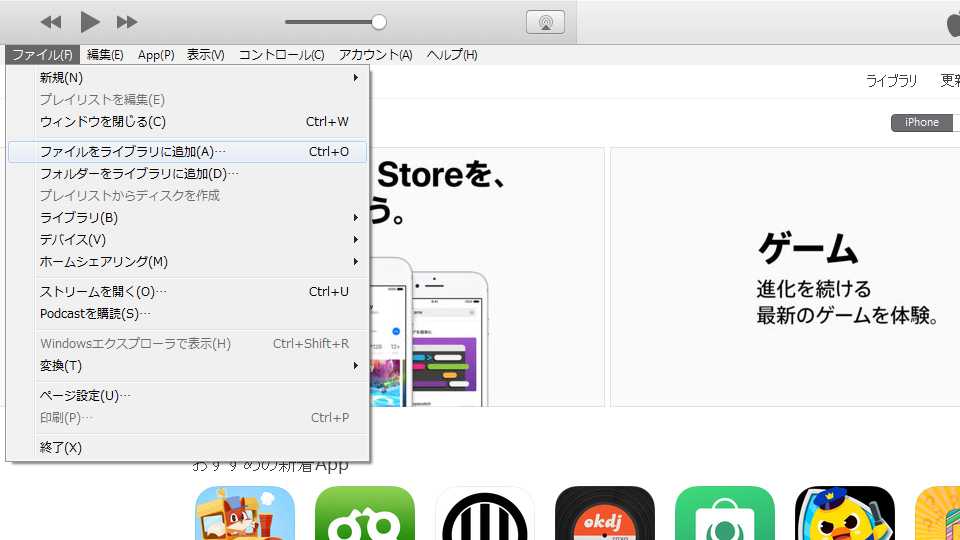Select フォルダーをライブラリに追加(D)…
Screen dimensions: 960x540
click(187, 174)
